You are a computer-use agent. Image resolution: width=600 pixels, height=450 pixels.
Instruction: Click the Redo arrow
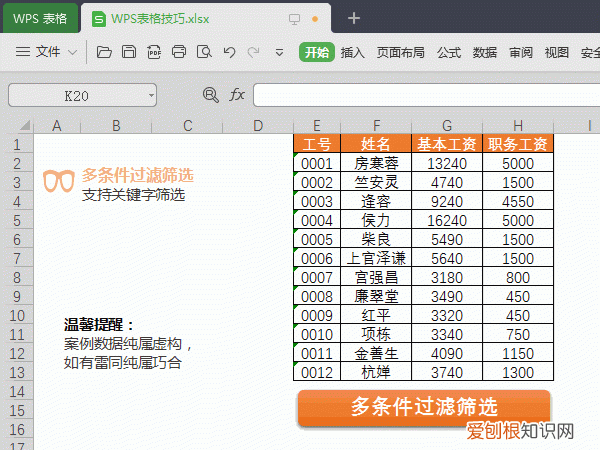[253, 52]
